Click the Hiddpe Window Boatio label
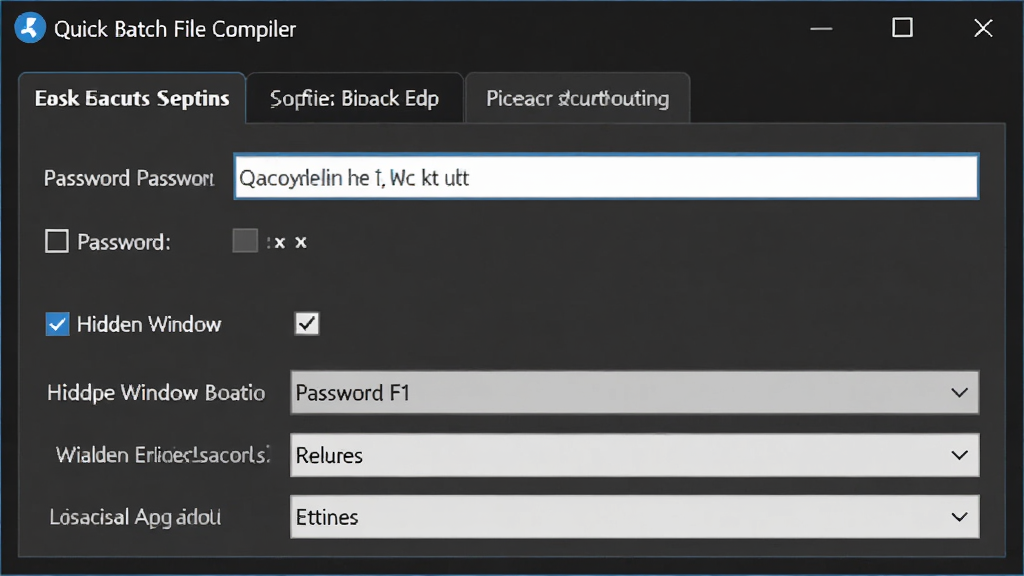The height and width of the screenshot is (576, 1024). (x=156, y=392)
